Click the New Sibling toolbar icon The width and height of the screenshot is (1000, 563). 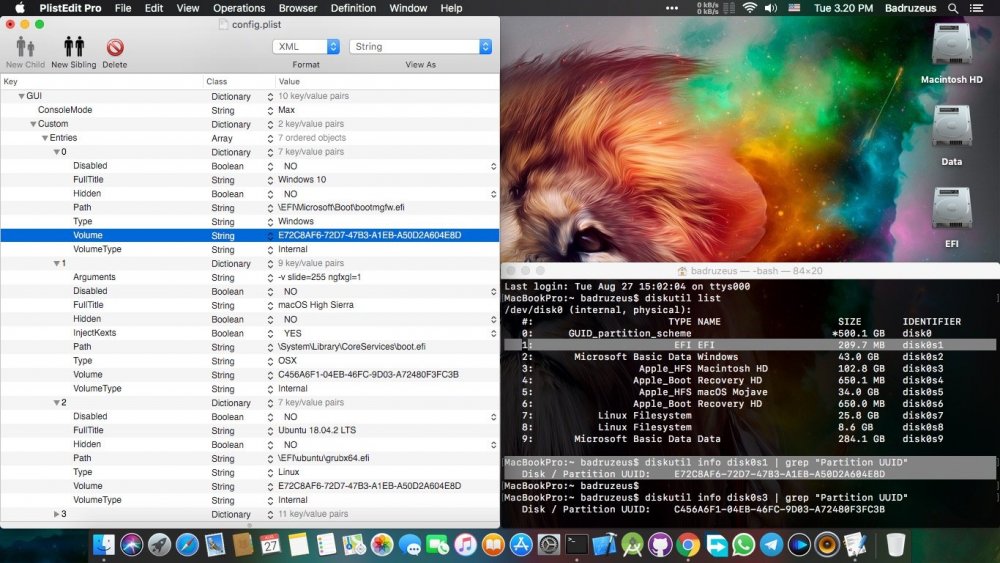tap(74, 47)
